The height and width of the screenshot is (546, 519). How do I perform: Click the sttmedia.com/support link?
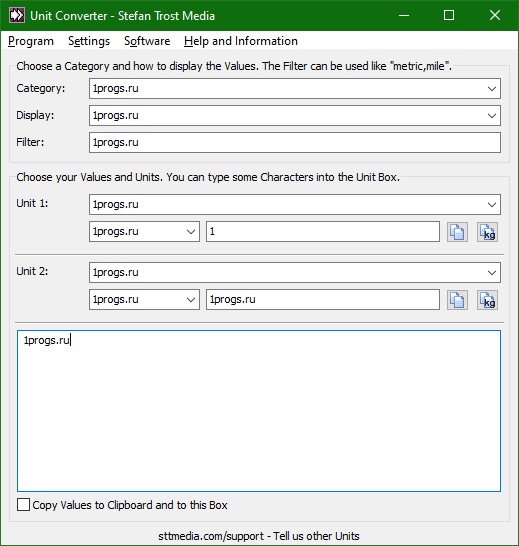[x=259, y=536]
